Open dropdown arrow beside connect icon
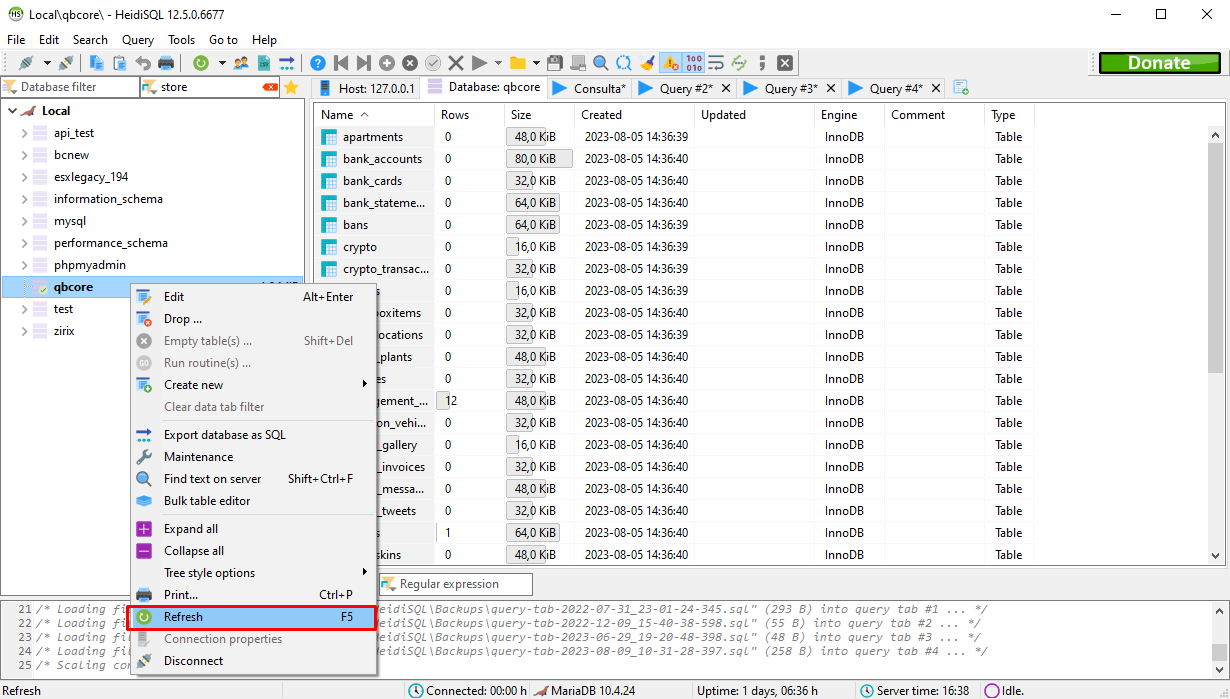Viewport: 1230px width, 699px height. pos(46,63)
